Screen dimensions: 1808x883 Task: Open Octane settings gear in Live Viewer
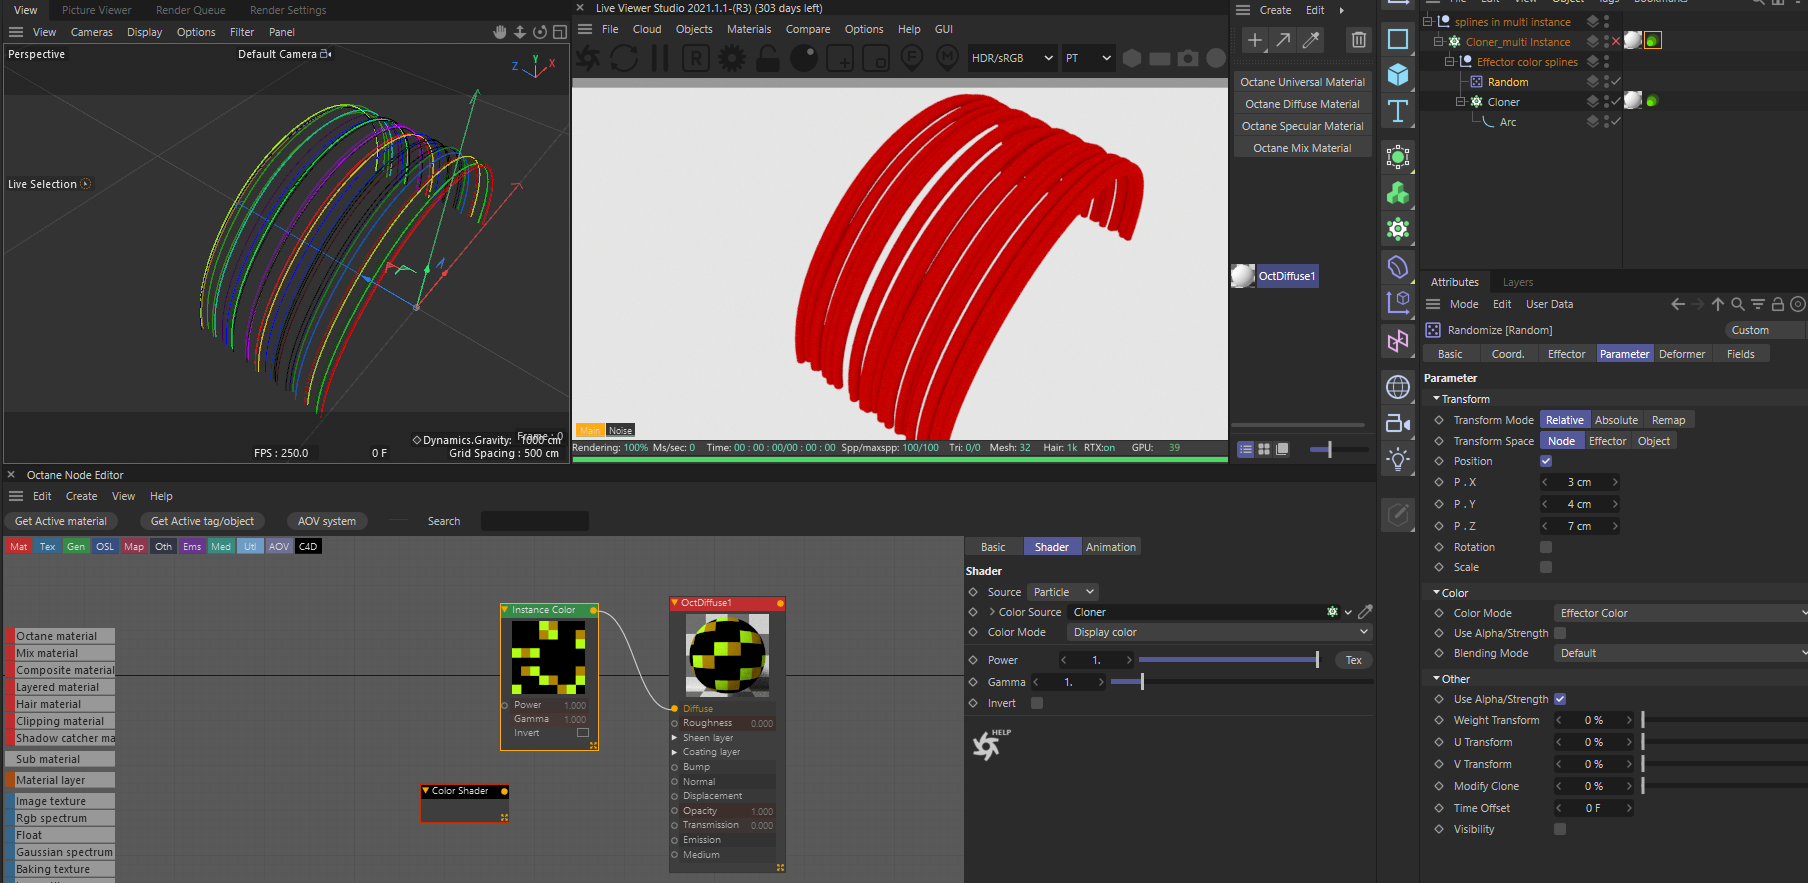pyautogui.click(x=732, y=58)
